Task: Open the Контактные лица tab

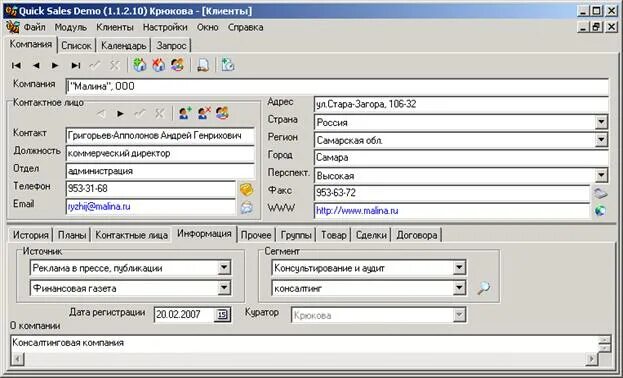Action: (132, 235)
